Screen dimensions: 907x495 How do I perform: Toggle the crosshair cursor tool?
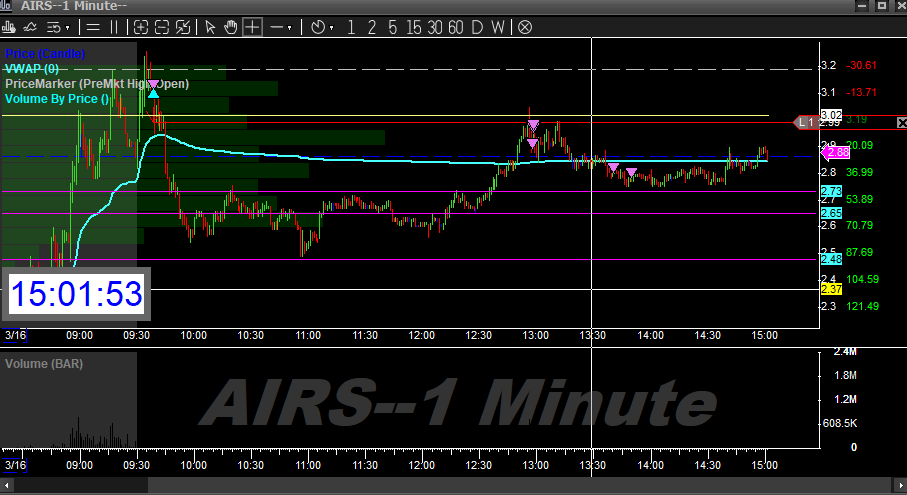tap(252, 27)
